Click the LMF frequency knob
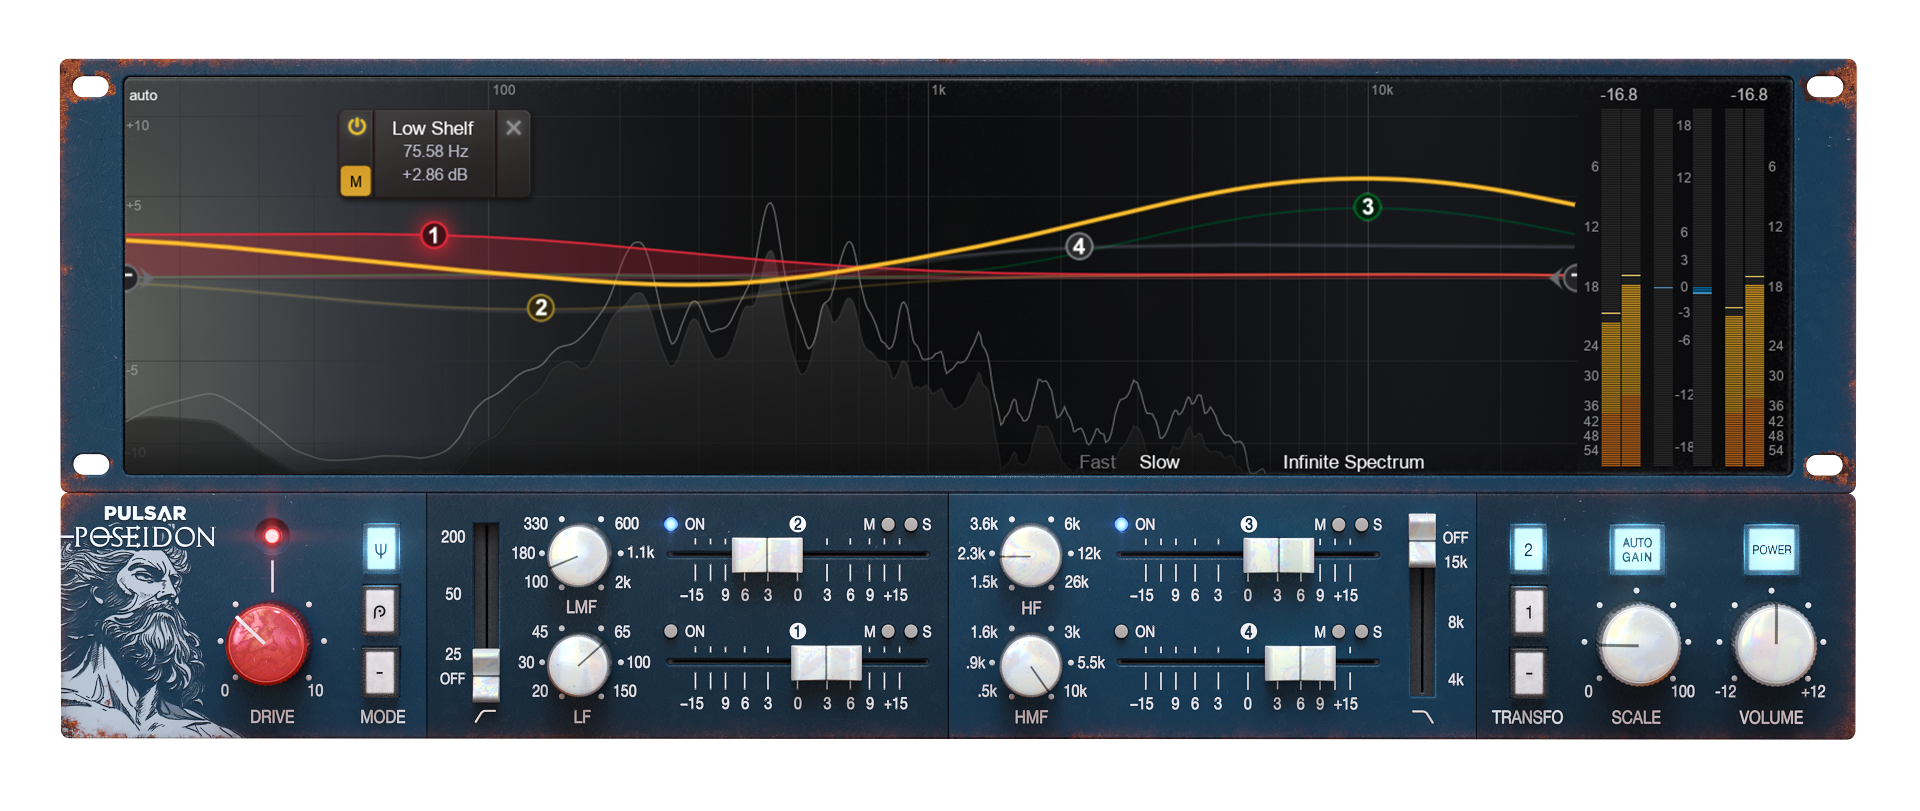The width and height of the screenshot is (1920, 811). pos(578,556)
